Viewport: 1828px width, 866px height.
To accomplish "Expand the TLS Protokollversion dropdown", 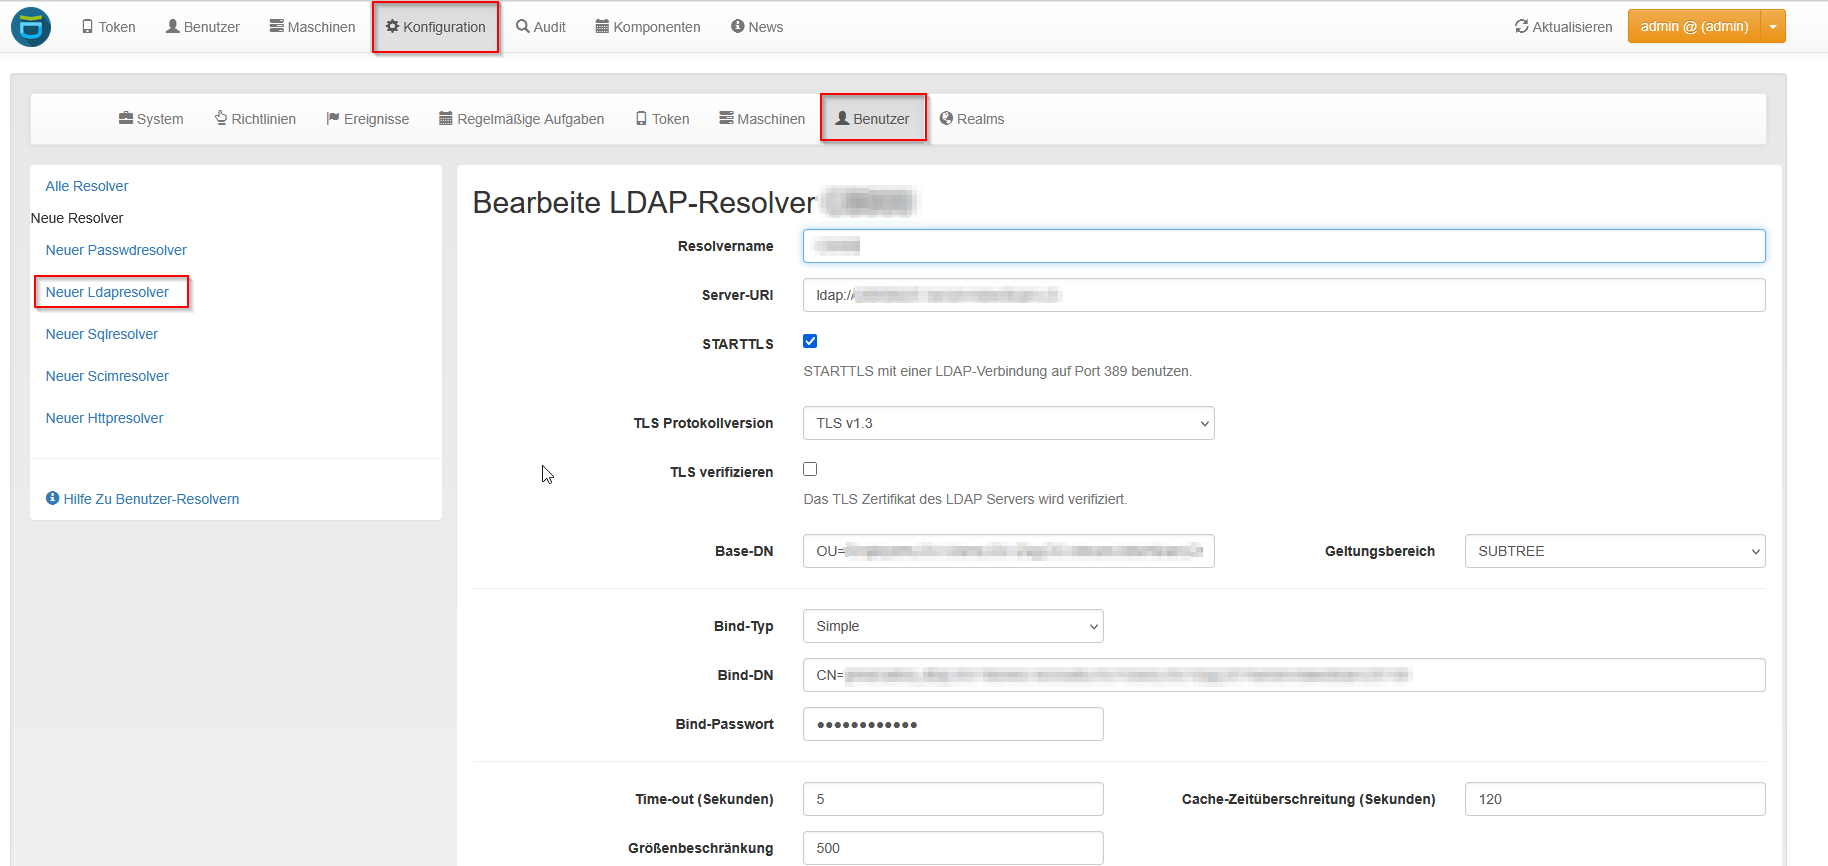I will pyautogui.click(x=1008, y=423).
